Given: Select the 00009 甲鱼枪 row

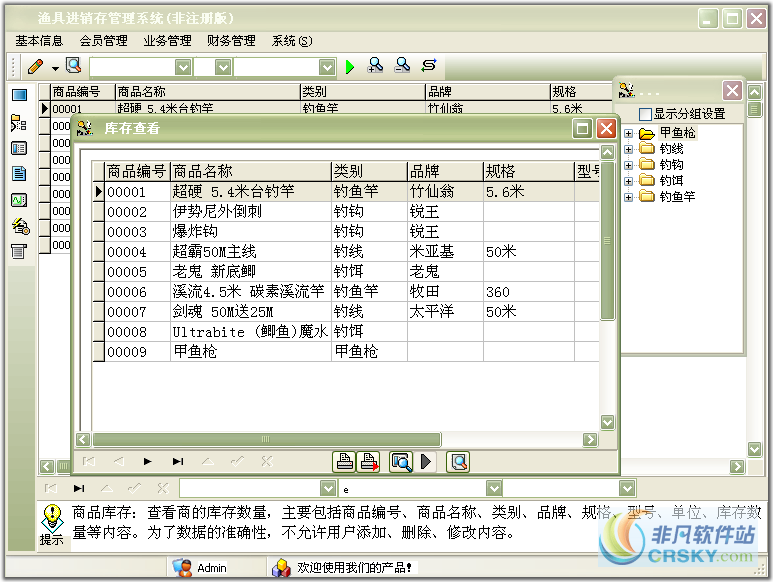Looking at the screenshot, I should (x=346, y=352).
